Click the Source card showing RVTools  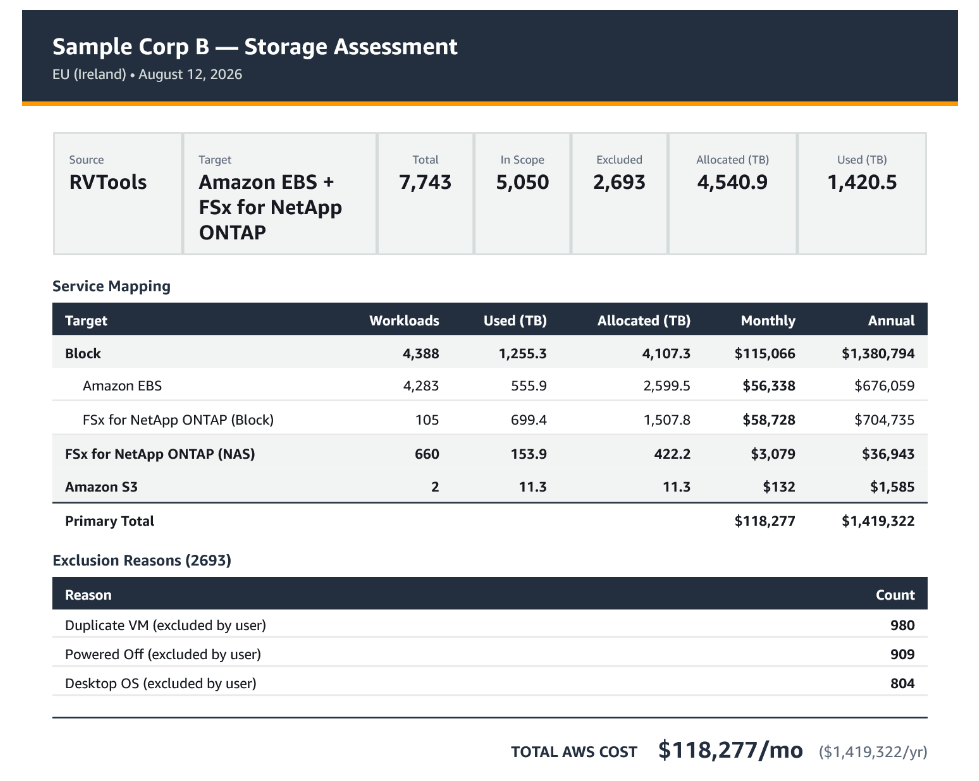[117, 193]
